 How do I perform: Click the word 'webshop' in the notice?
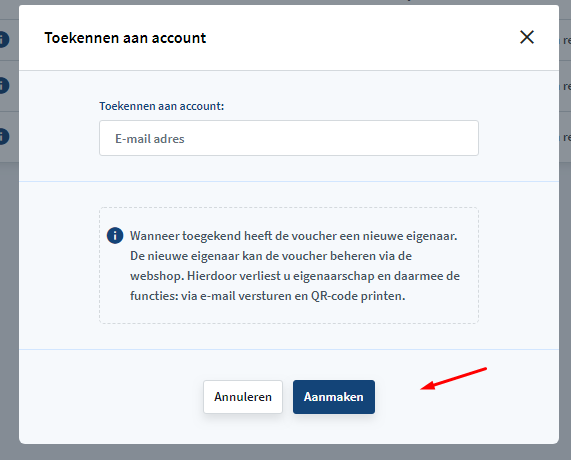click(156, 276)
